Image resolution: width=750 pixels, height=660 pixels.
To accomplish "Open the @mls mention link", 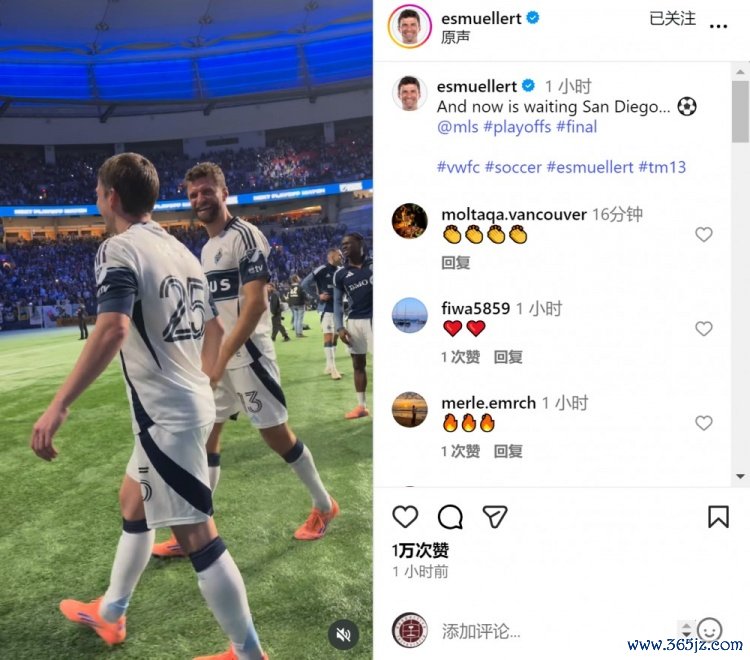I will pyautogui.click(x=457, y=127).
